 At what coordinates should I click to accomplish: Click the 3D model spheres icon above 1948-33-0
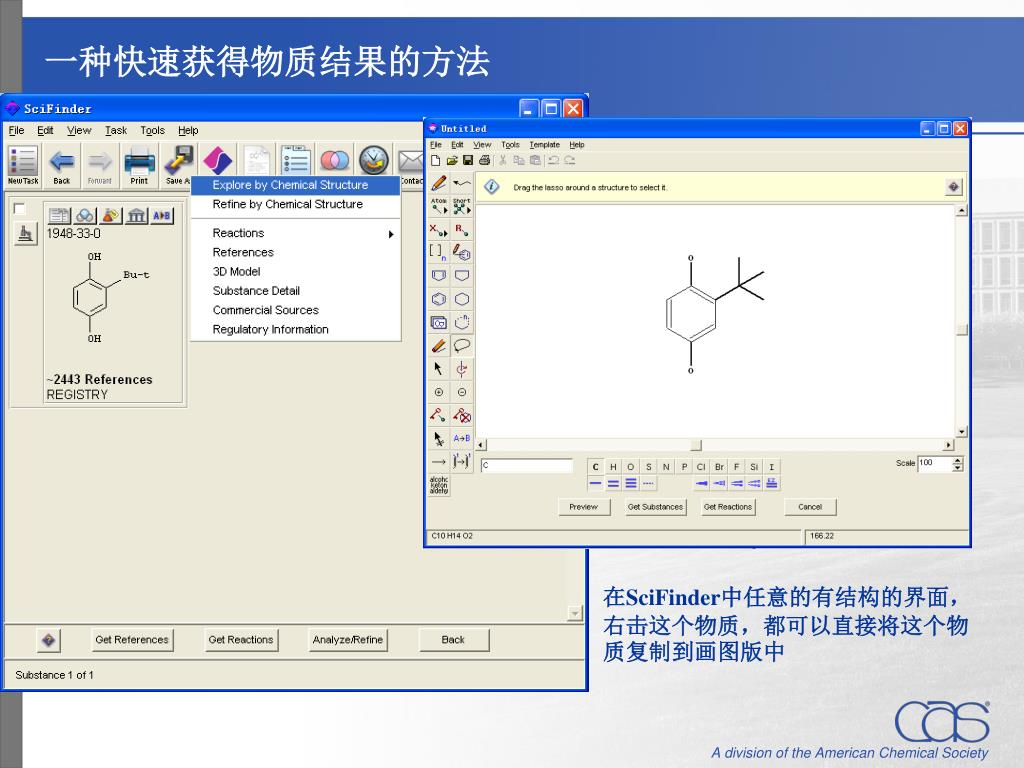point(85,215)
